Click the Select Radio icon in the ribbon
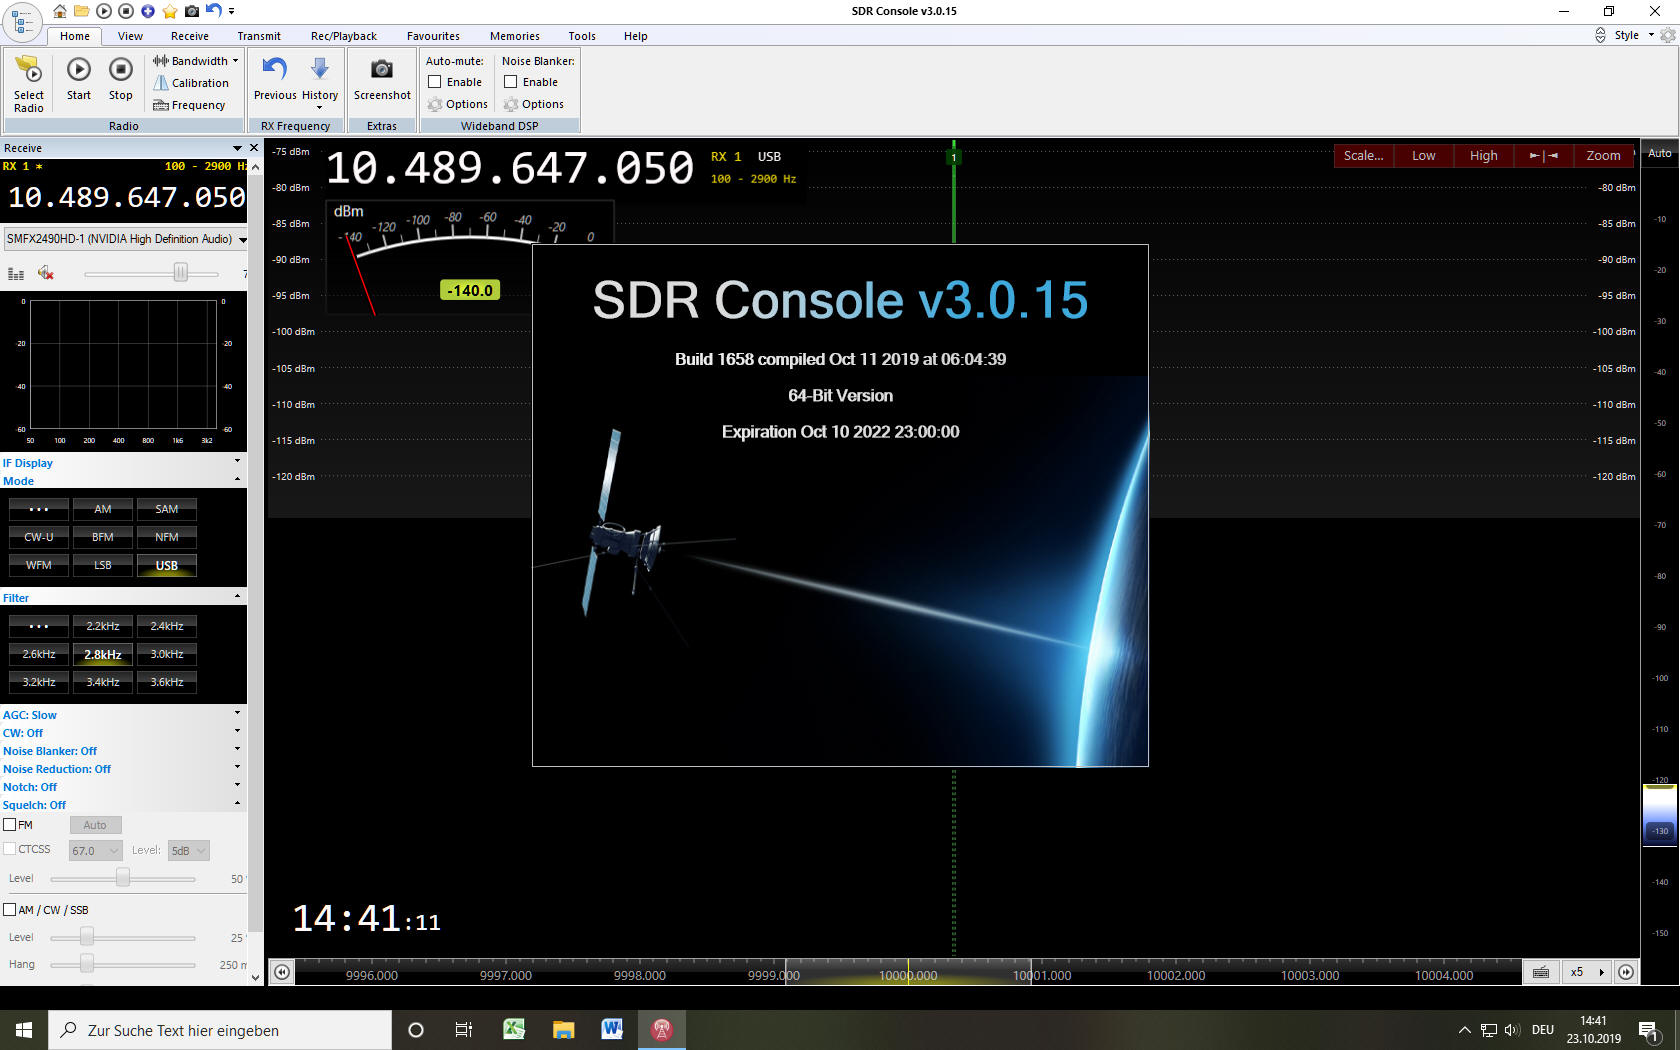 (29, 83)
